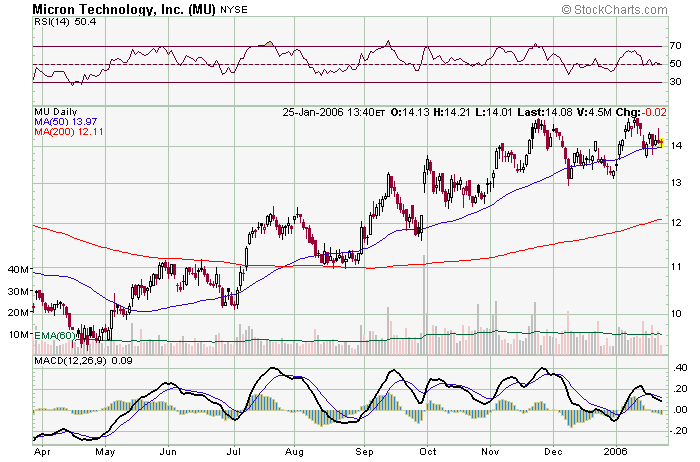Screen dimensions: 700x462
Task: Click the O:14.13 open value
Action: point(410,112)
